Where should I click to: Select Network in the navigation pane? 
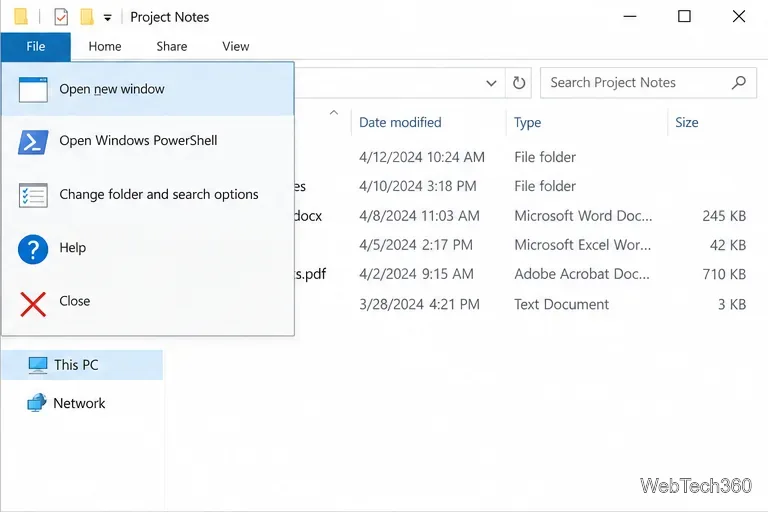(79, 403)
